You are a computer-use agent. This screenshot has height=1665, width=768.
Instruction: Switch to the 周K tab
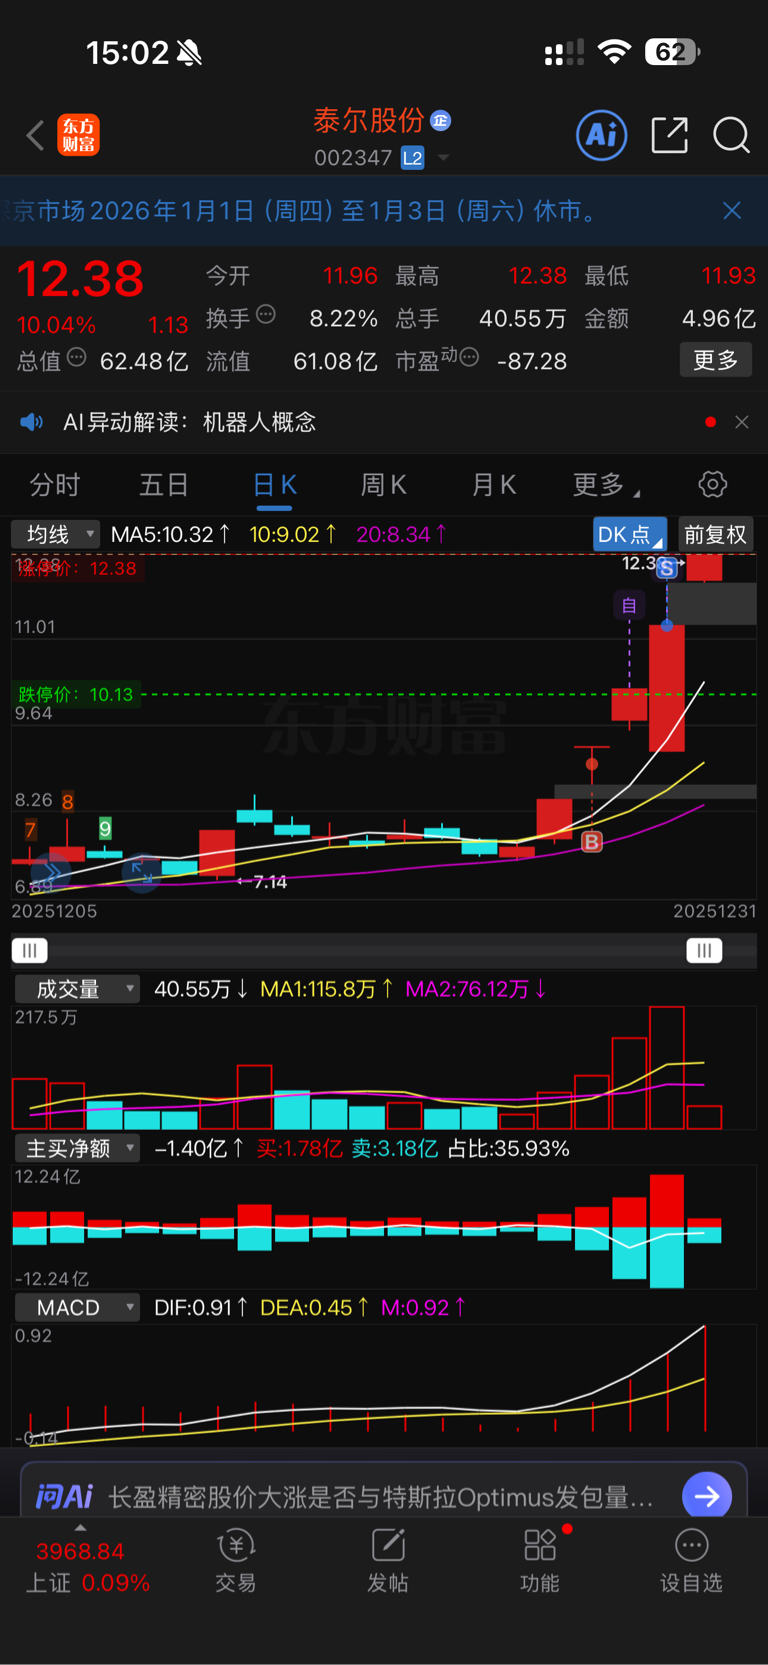click(383, 485)
